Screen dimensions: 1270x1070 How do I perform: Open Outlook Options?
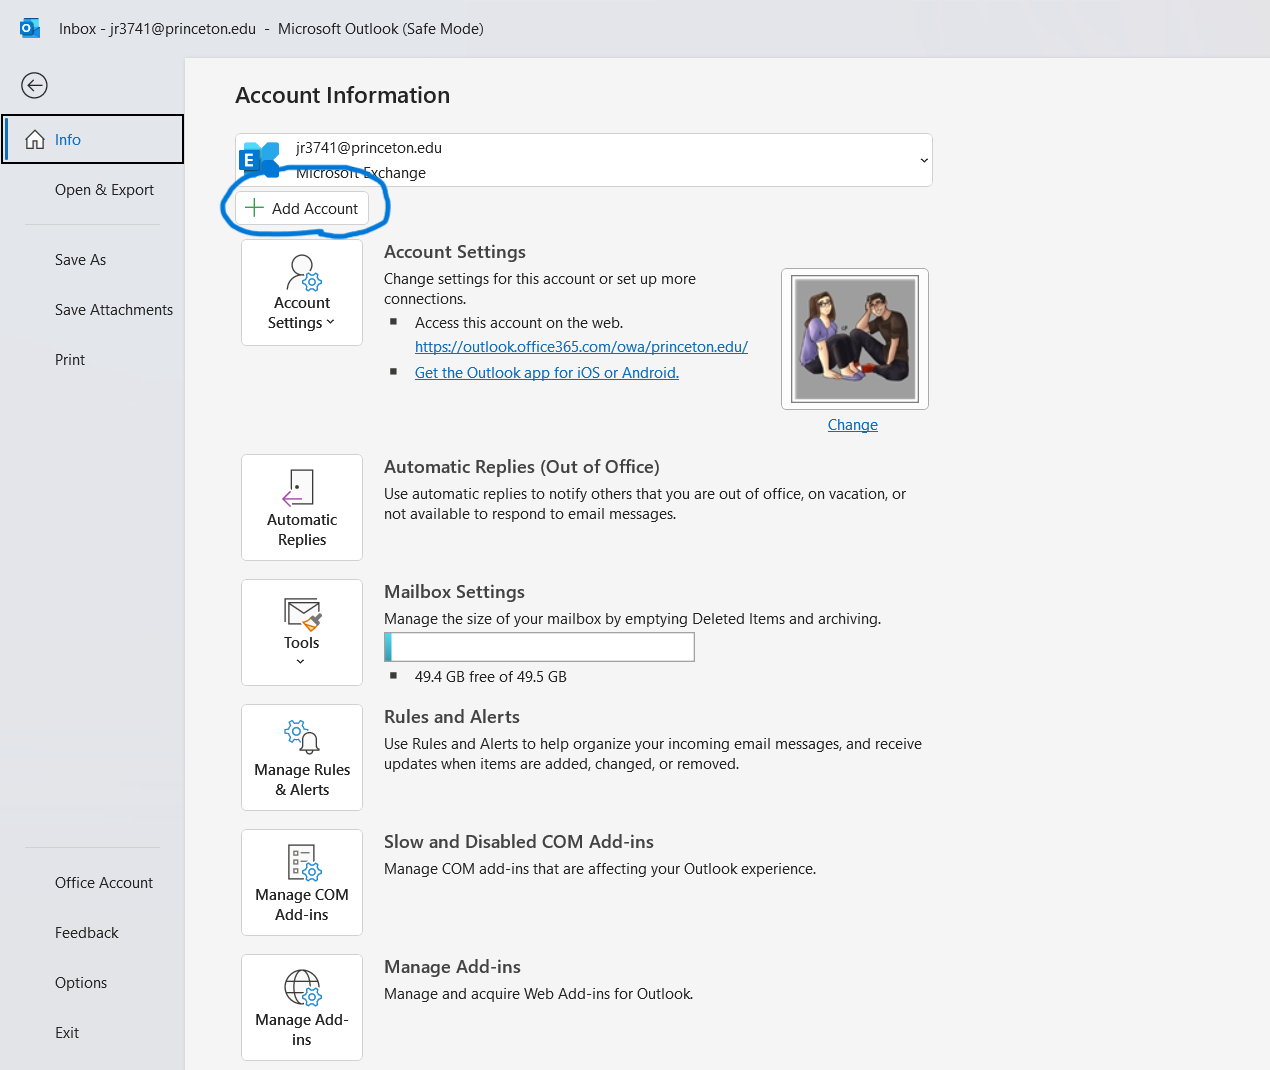[x=81, y=983]
